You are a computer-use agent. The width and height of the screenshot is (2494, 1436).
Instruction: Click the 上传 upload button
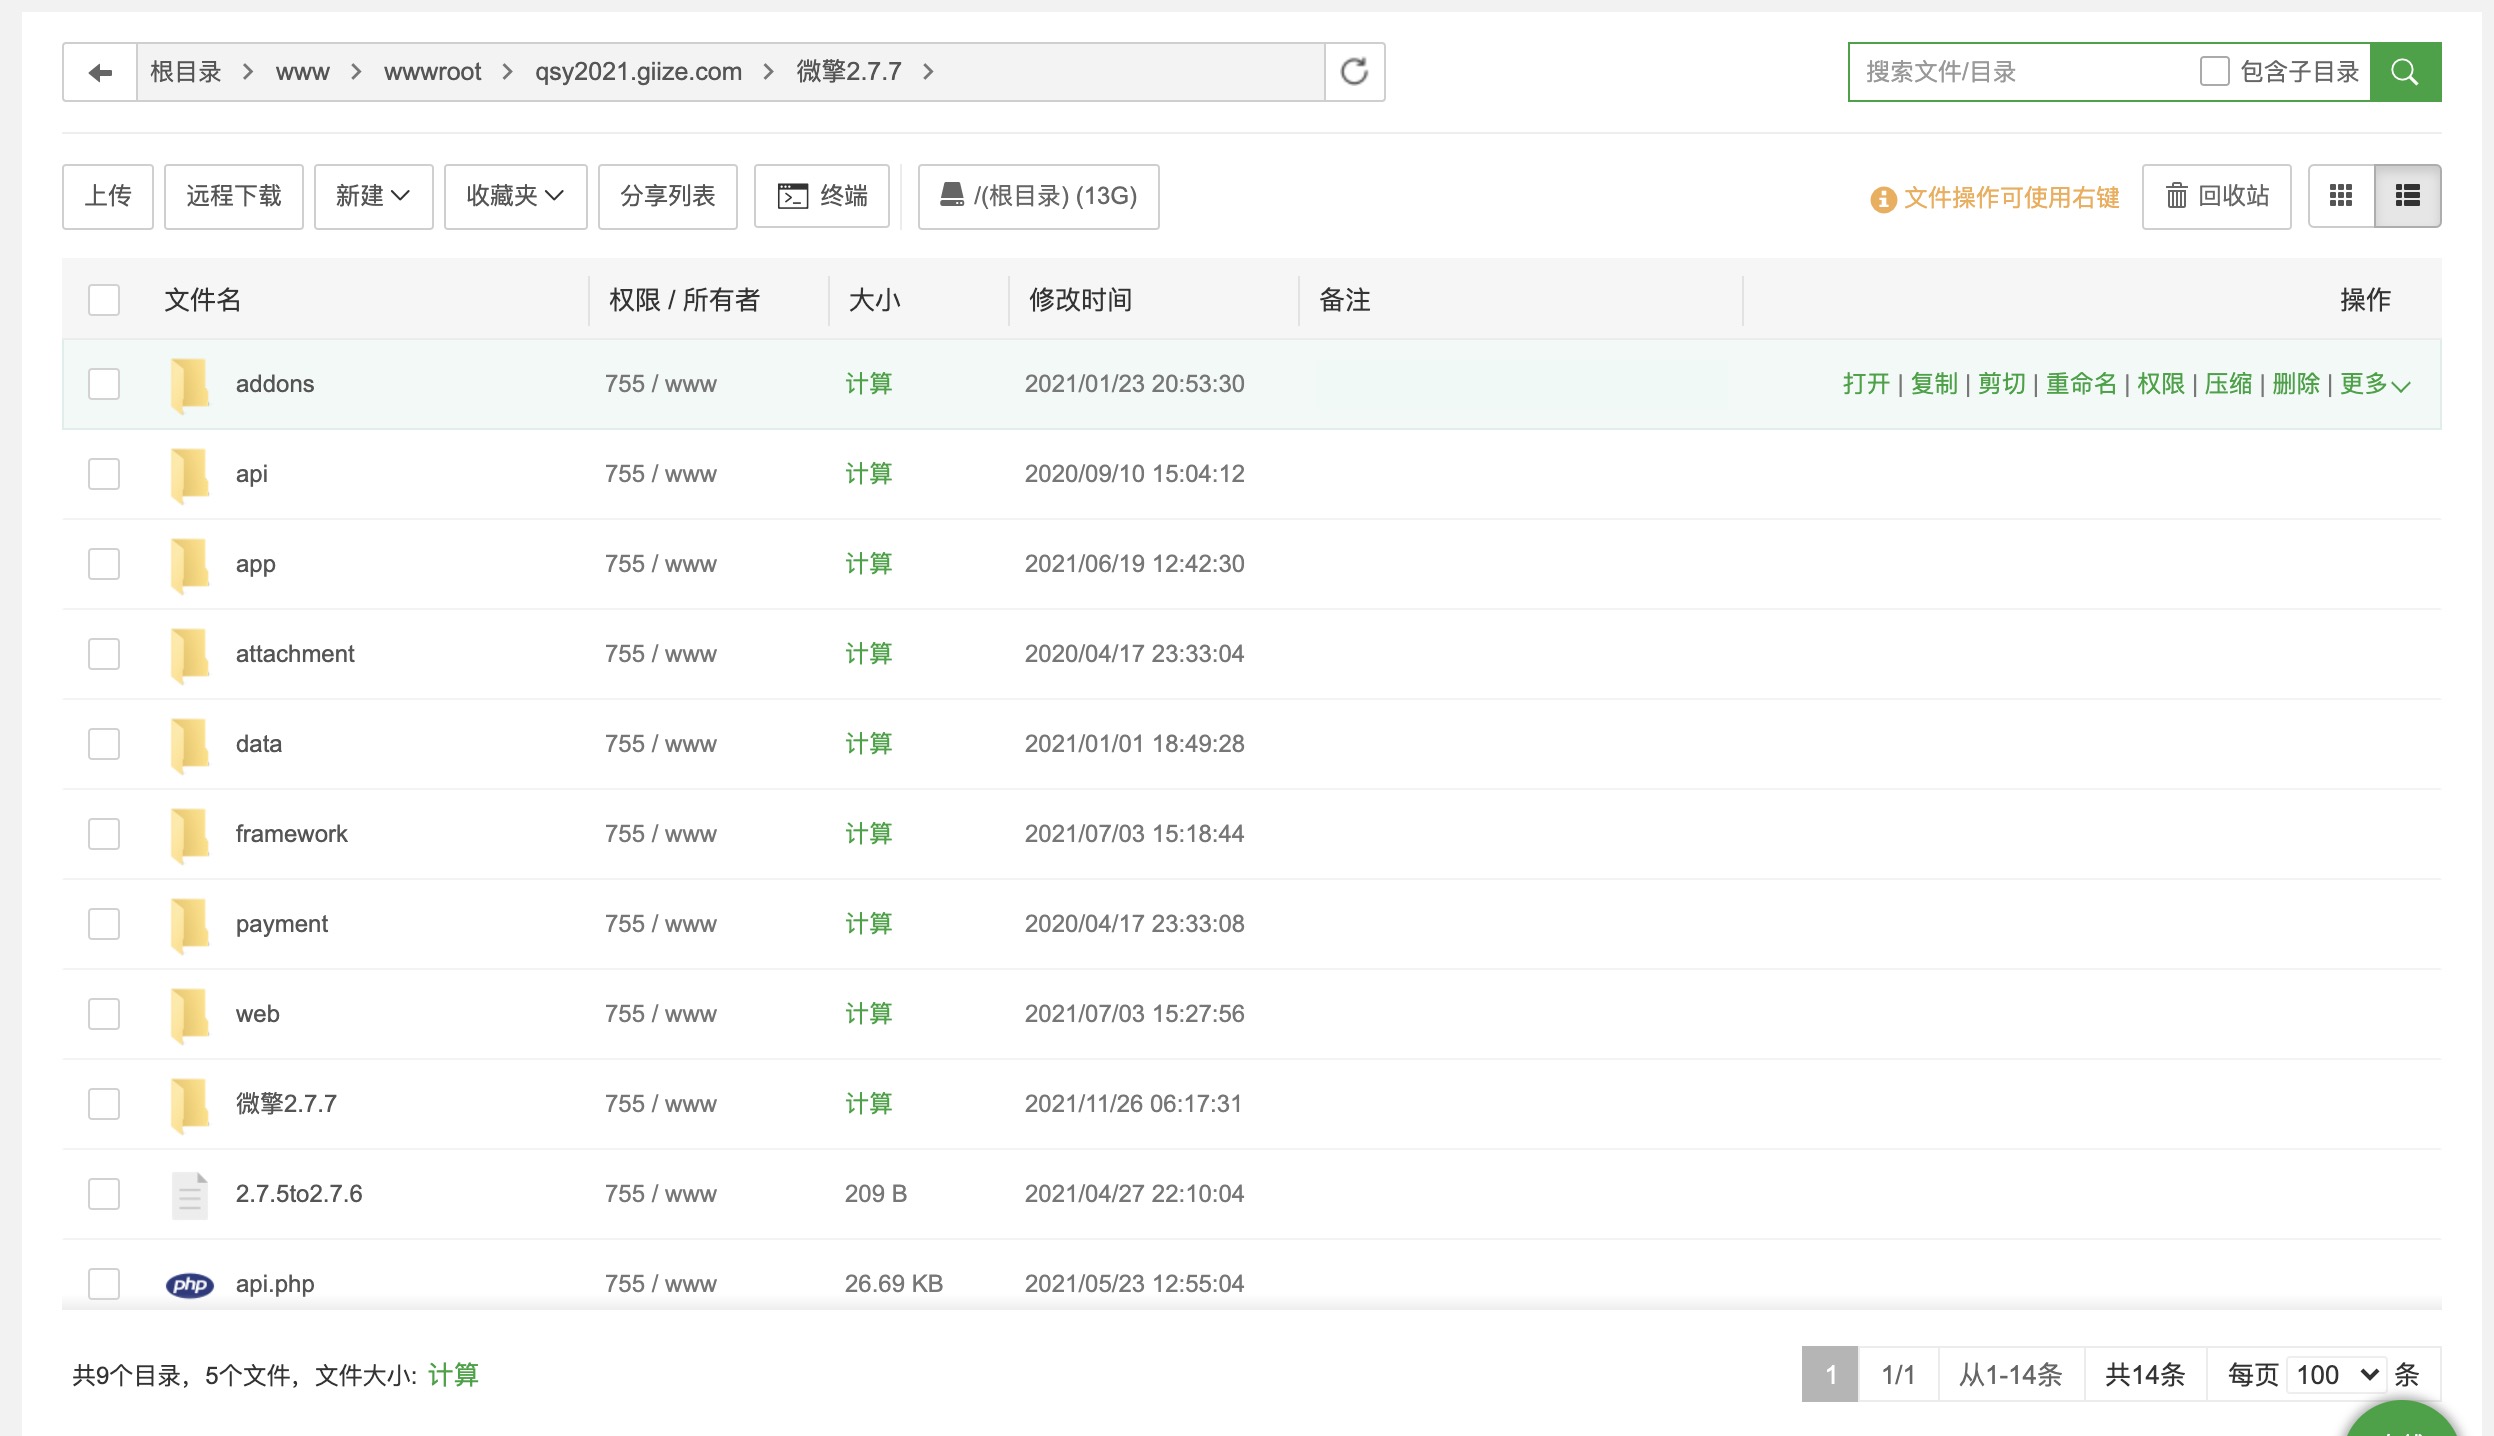(108, 196)
